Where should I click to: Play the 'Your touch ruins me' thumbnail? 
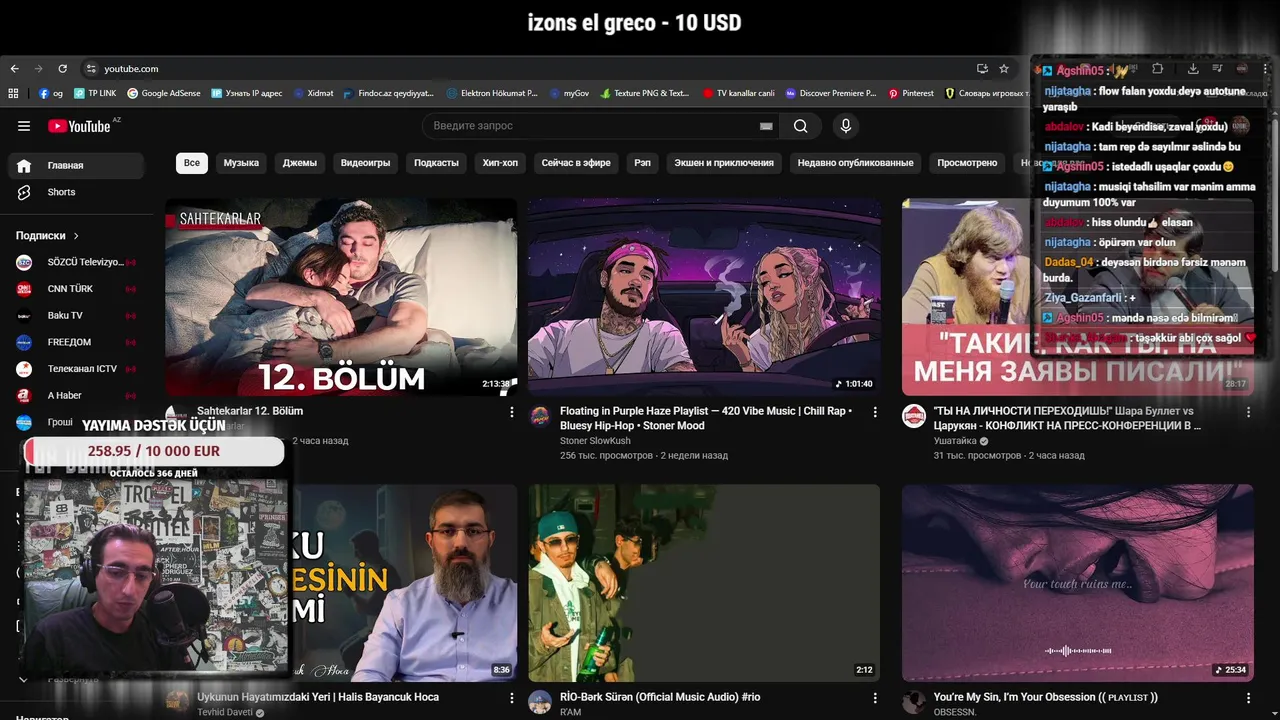[1077, 583]
